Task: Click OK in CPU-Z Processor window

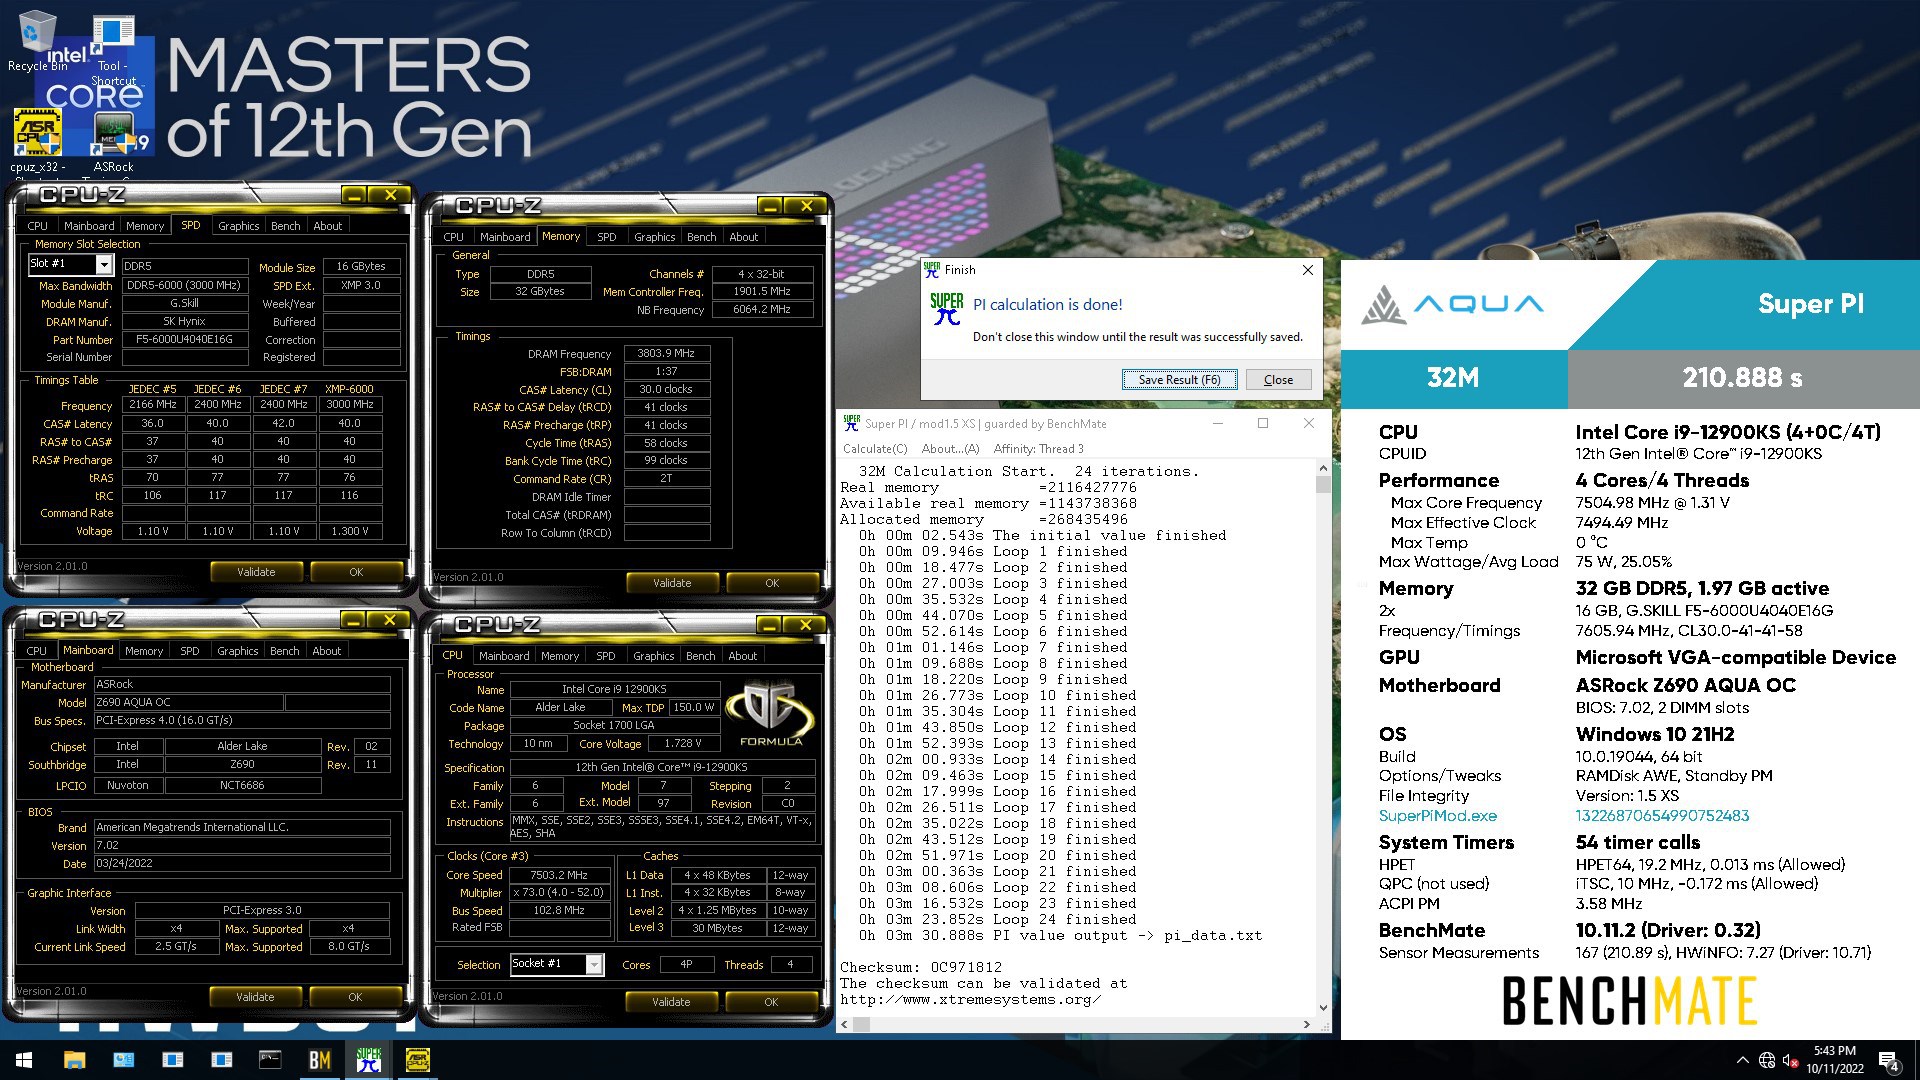Action: click(771, 1002)
